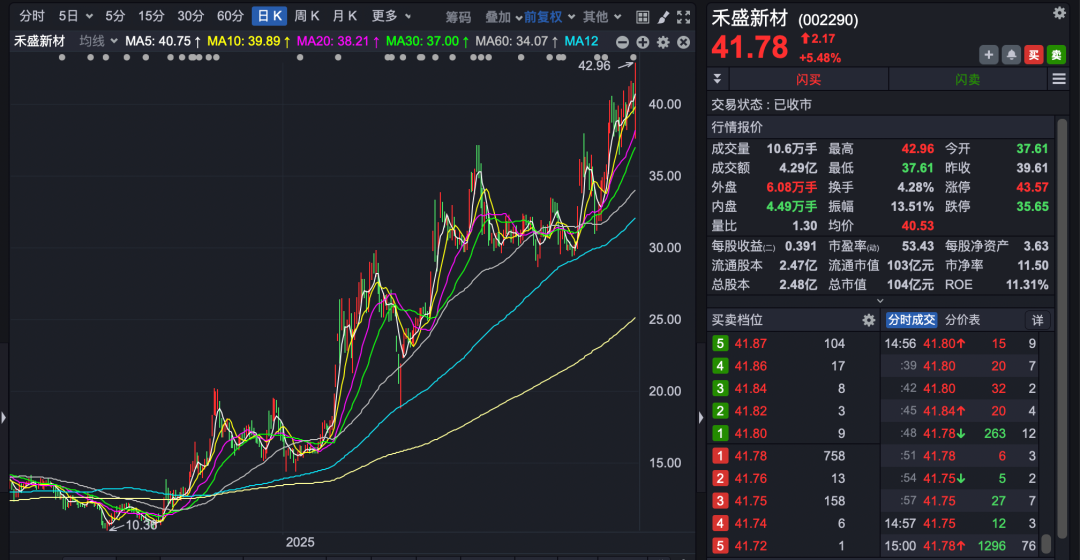This screenshot has height=560, width=1080.
Task: Open moving average indicator settings gear
Action: coord(663,41)
